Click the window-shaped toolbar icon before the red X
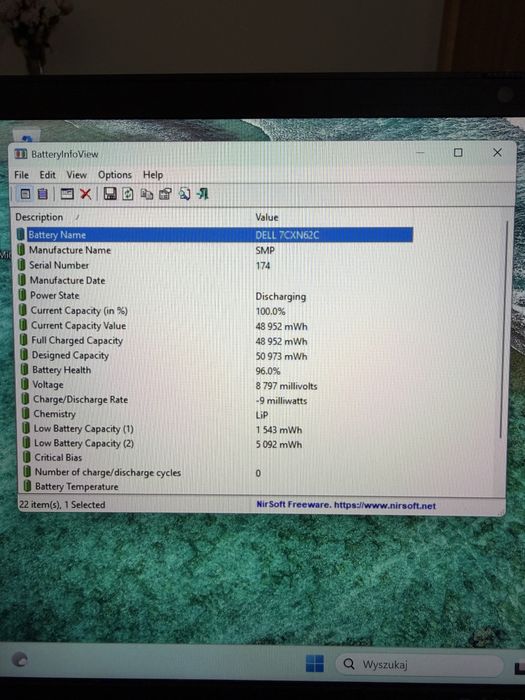Image resolution: width=525 pixels, height=700 pixels. click(x=67, y=194)
